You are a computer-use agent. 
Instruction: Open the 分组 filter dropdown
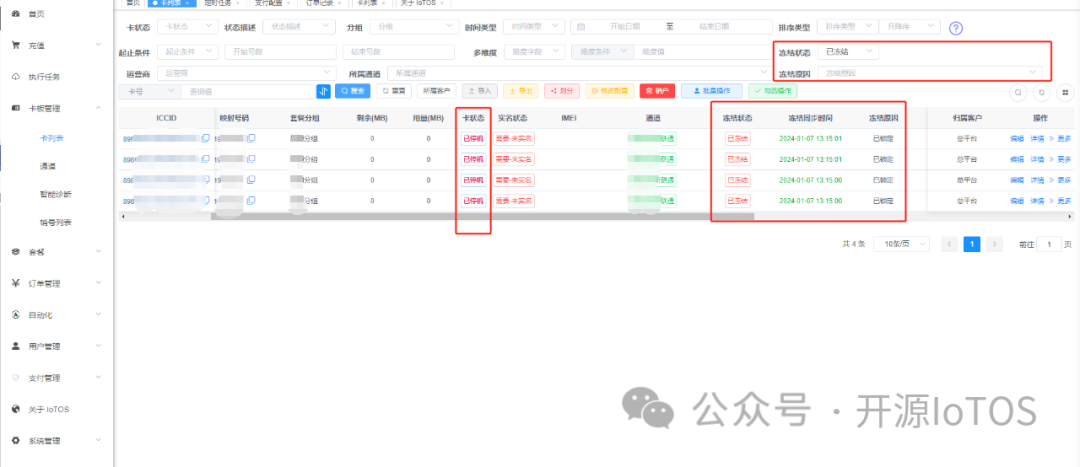(413, 27)
